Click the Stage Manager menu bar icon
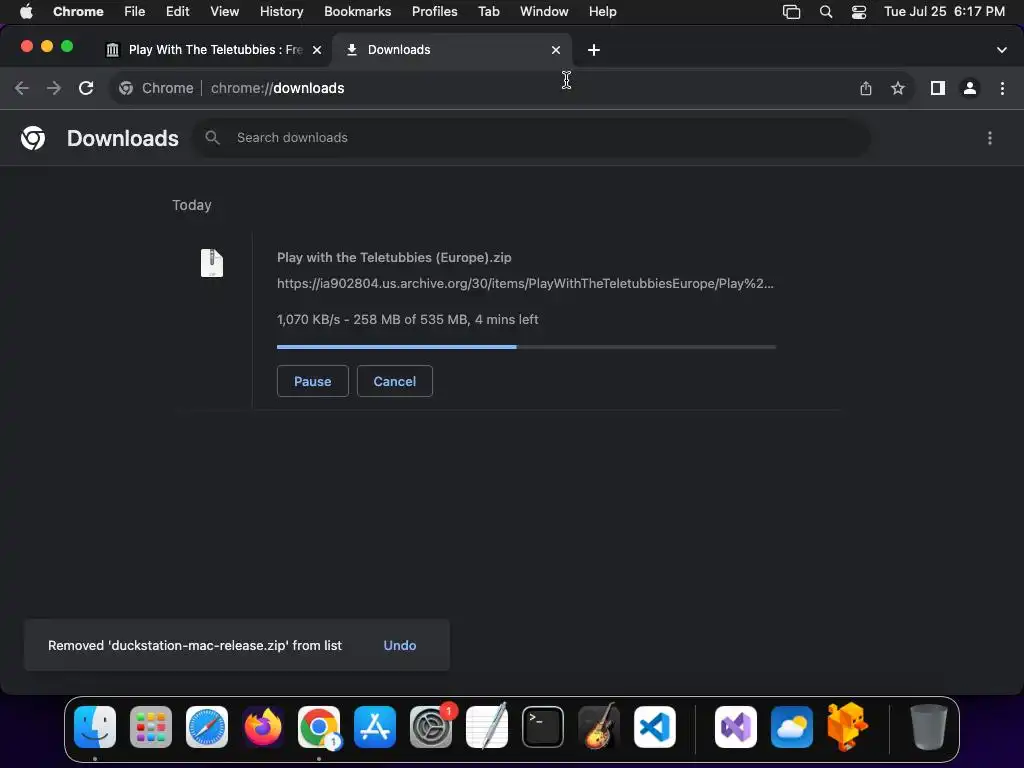 (x=792, y=12)
